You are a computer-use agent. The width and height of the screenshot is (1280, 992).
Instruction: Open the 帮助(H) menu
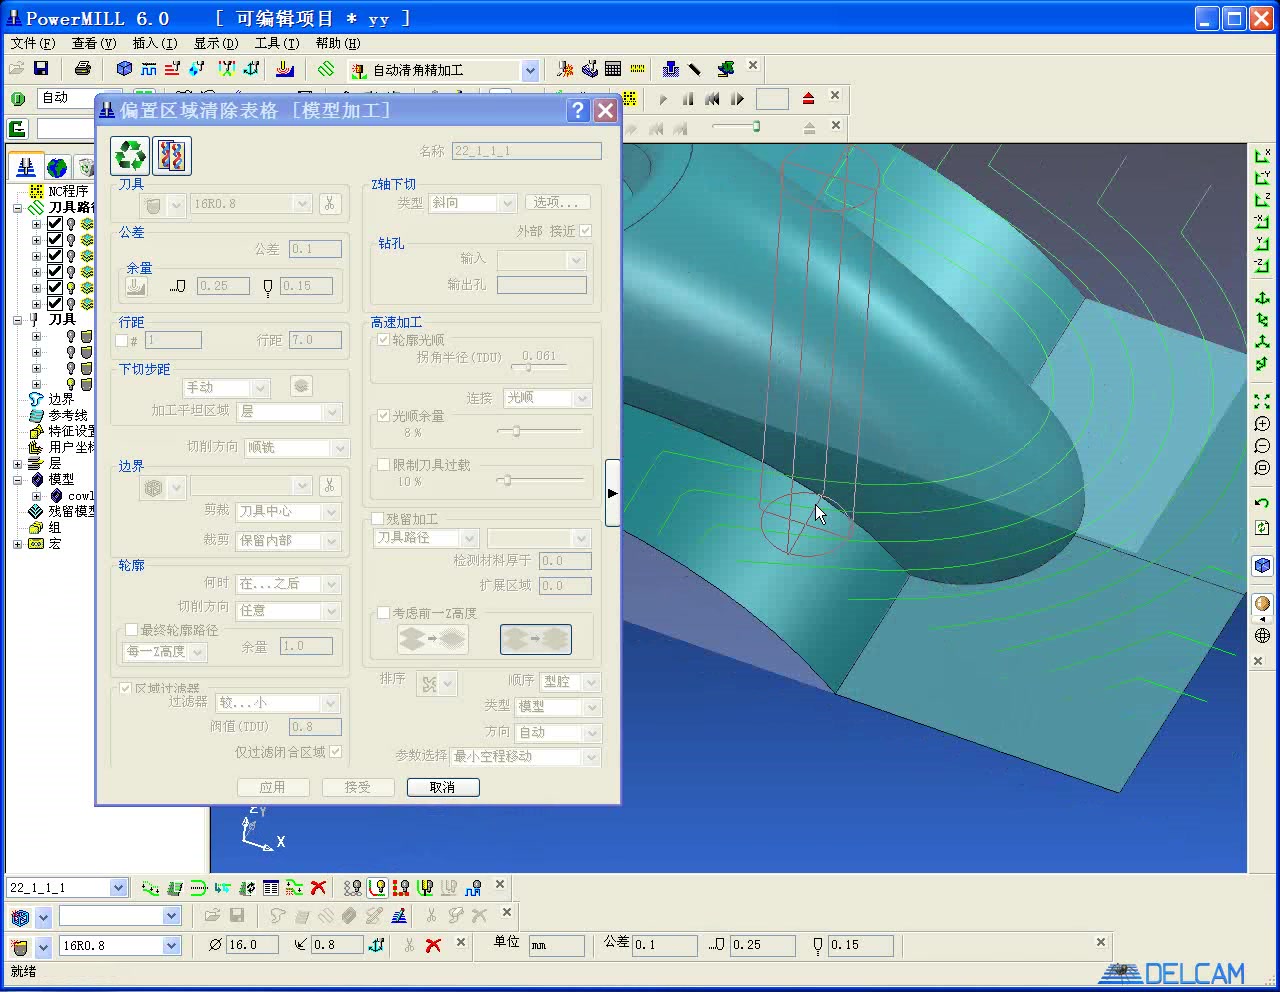(x=338, y=43)
